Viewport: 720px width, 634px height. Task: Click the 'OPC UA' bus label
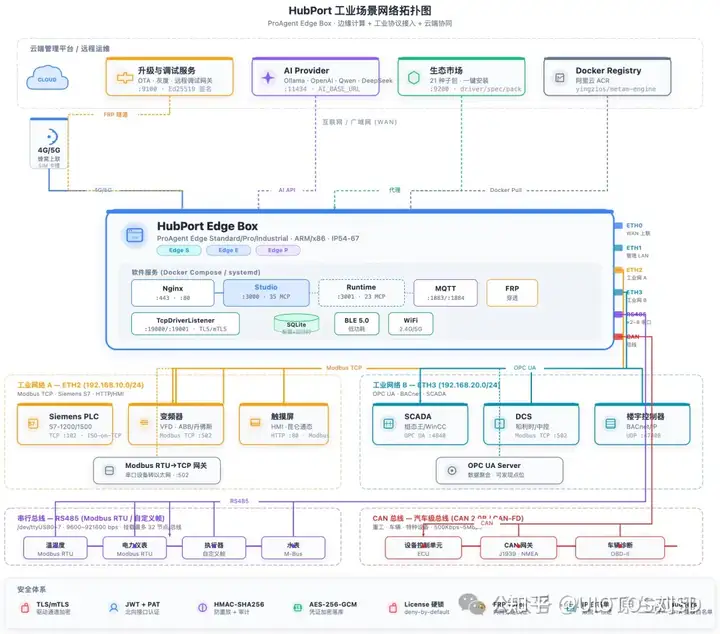pos(525,368)
